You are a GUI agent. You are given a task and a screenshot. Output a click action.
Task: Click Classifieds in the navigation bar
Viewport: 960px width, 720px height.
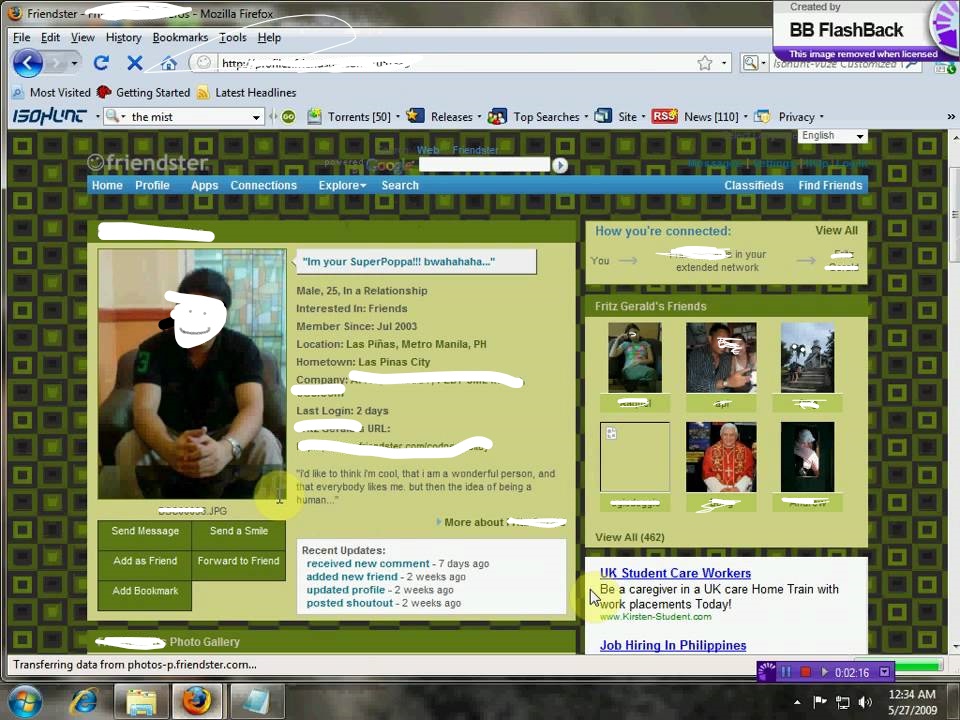754,185
